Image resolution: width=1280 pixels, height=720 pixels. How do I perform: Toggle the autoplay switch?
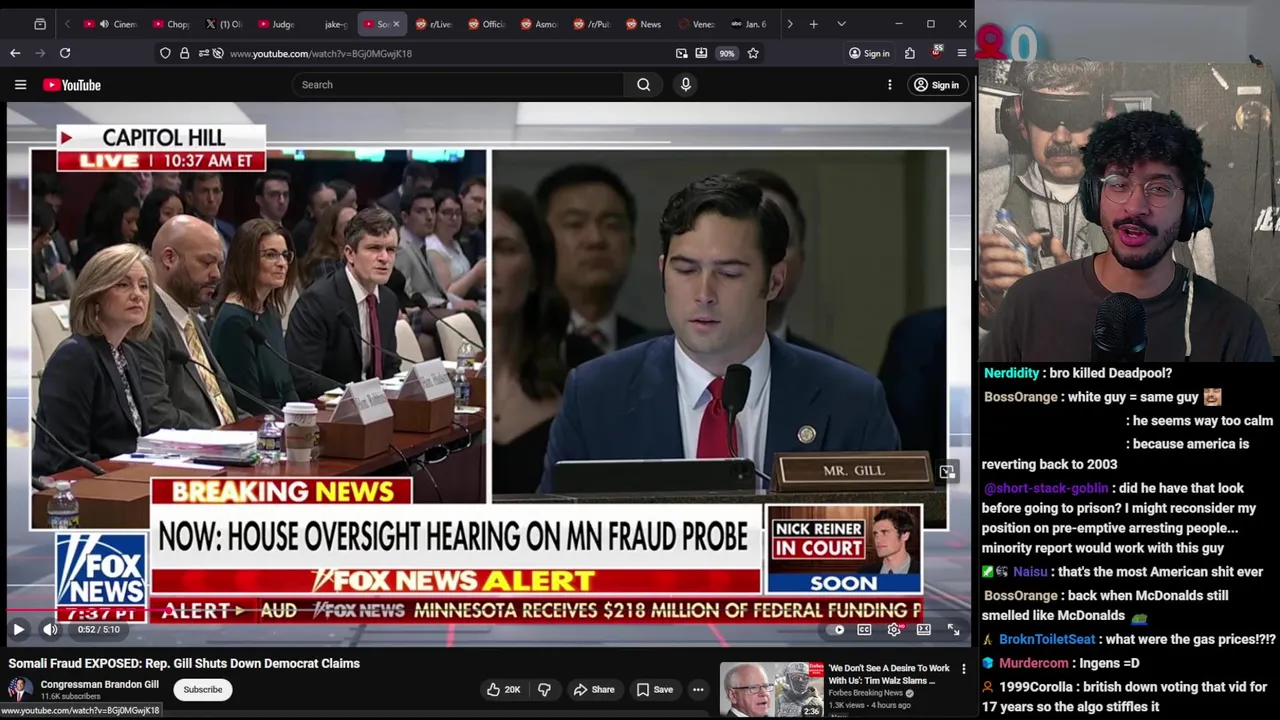pos(837,629)
